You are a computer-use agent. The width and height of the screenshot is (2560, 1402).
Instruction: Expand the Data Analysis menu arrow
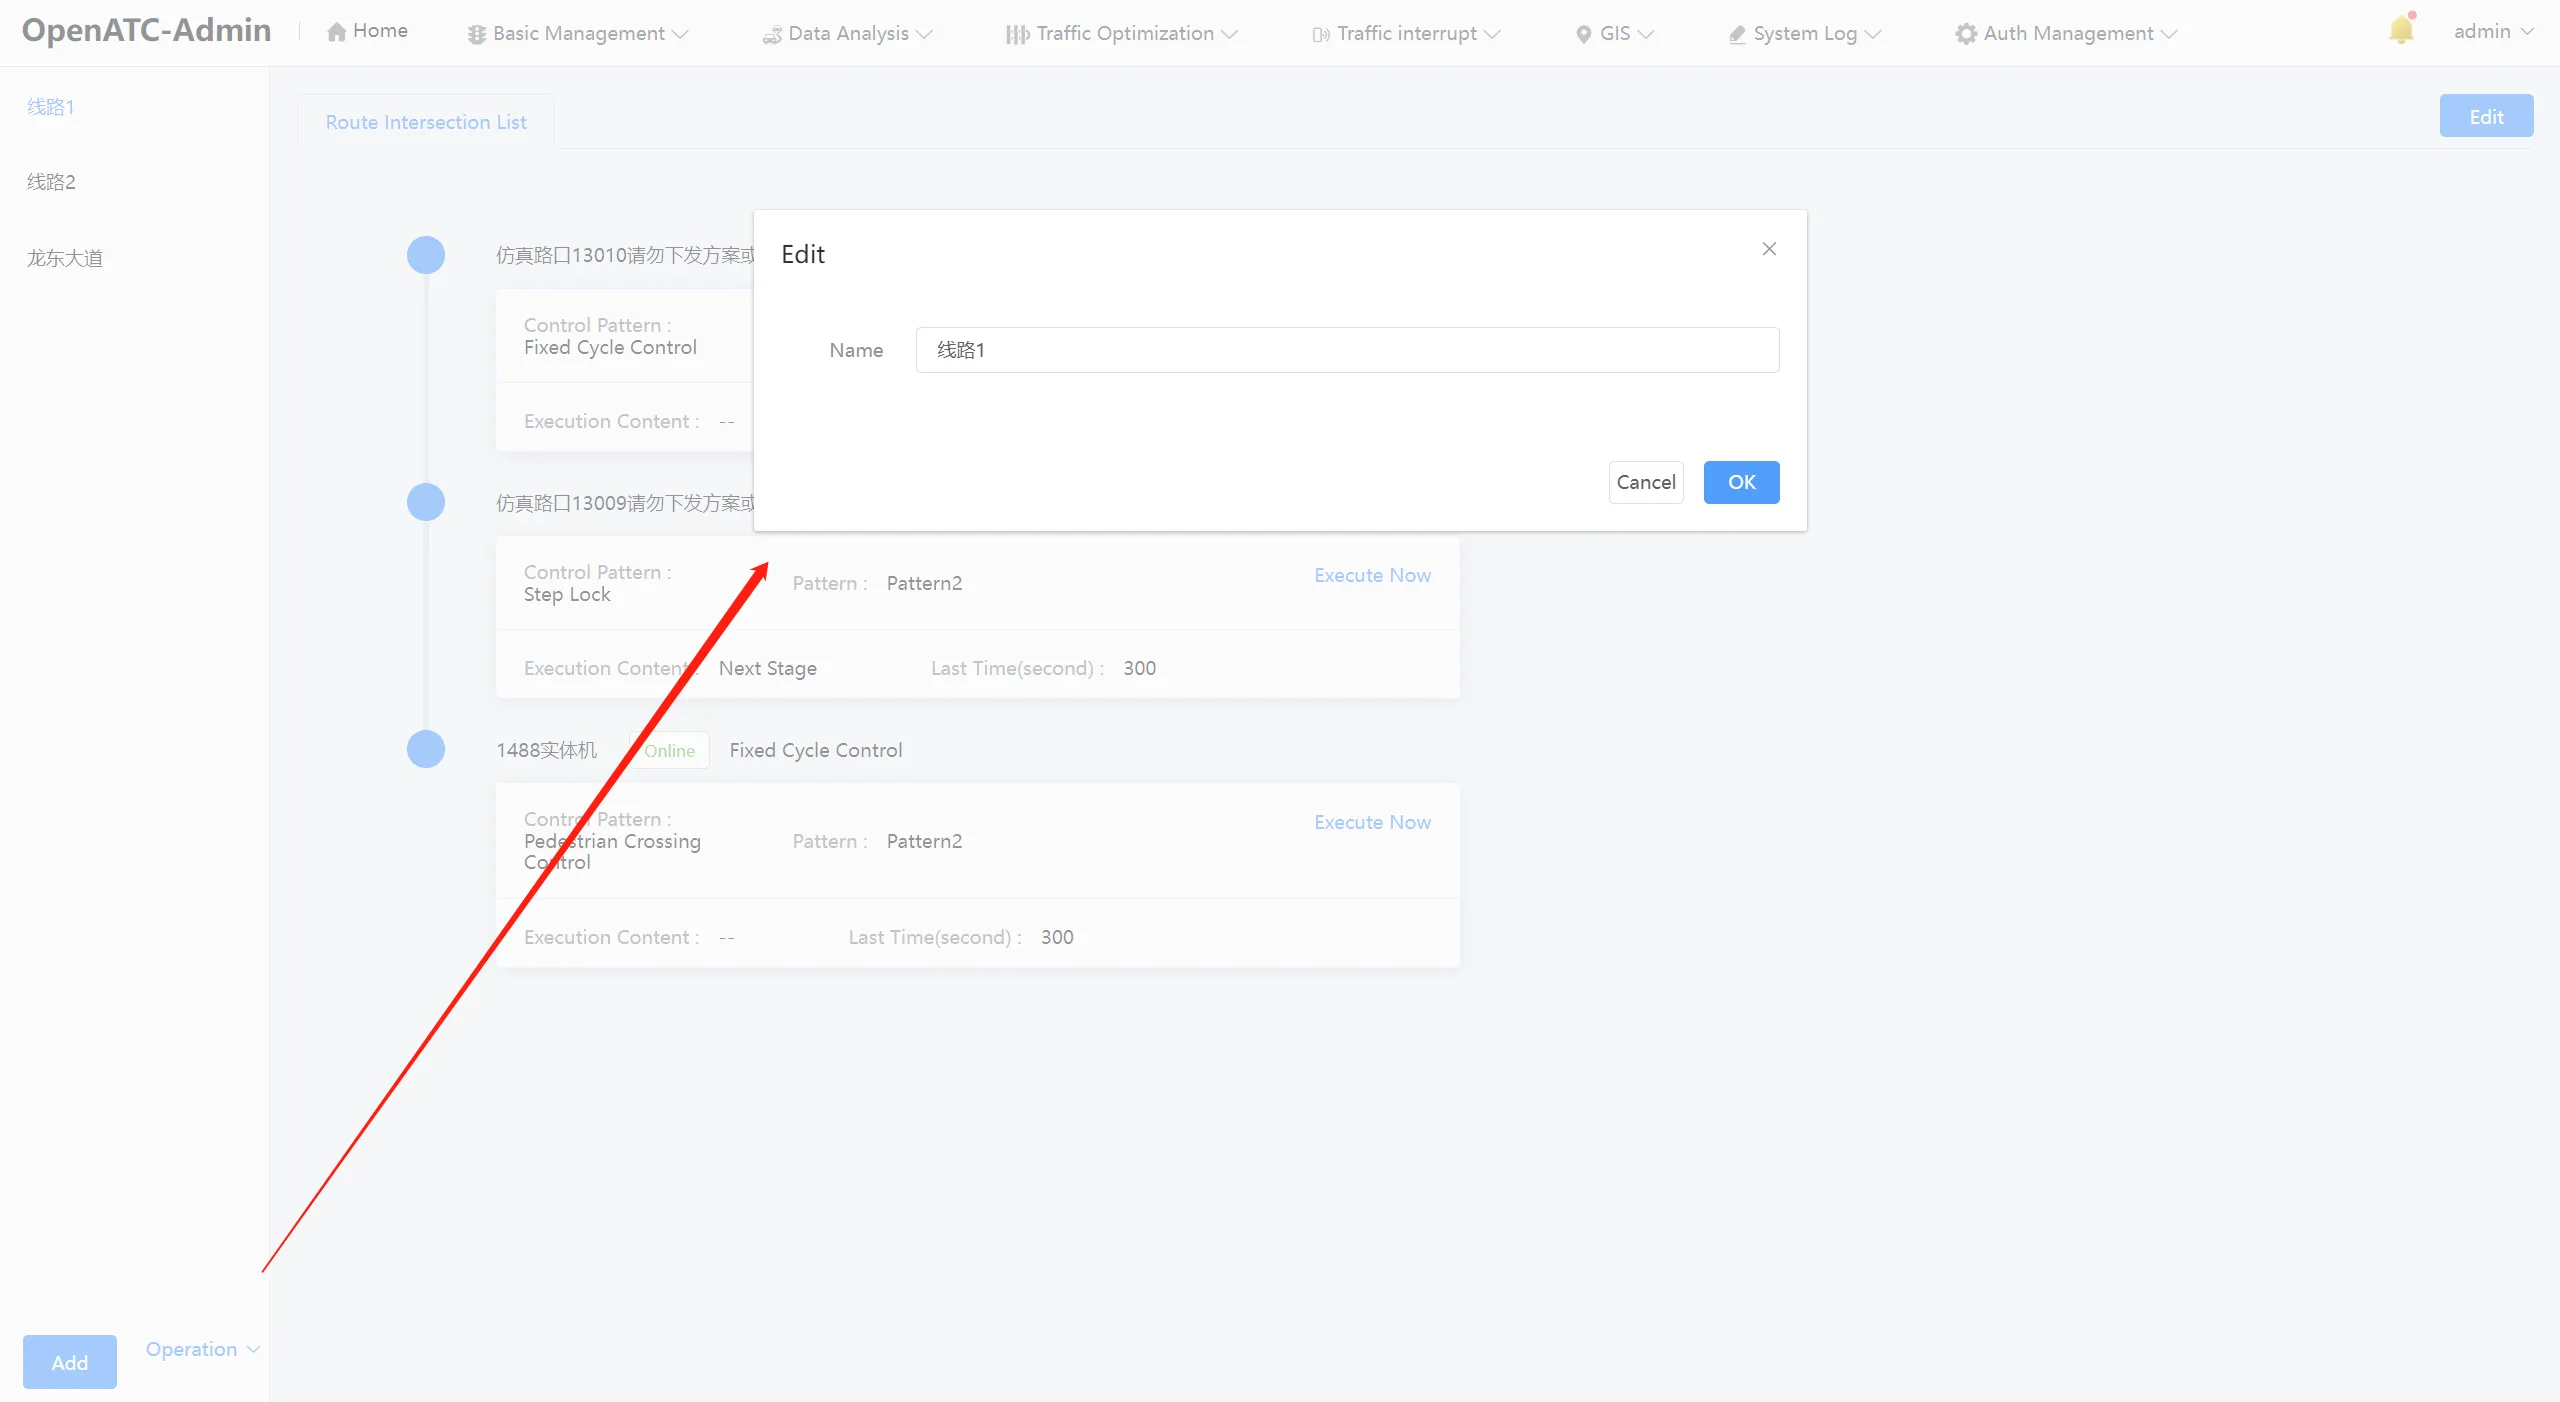(924, 34)
